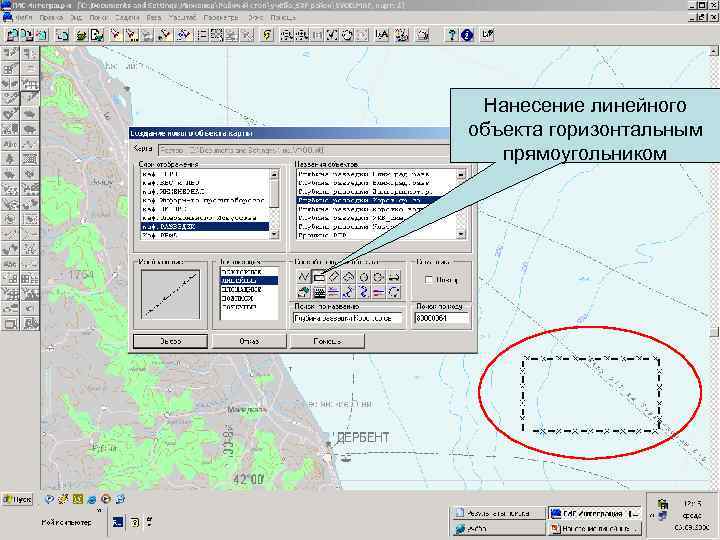Click the line object preview image
The image size is (720, 540).
click(170, 294)
